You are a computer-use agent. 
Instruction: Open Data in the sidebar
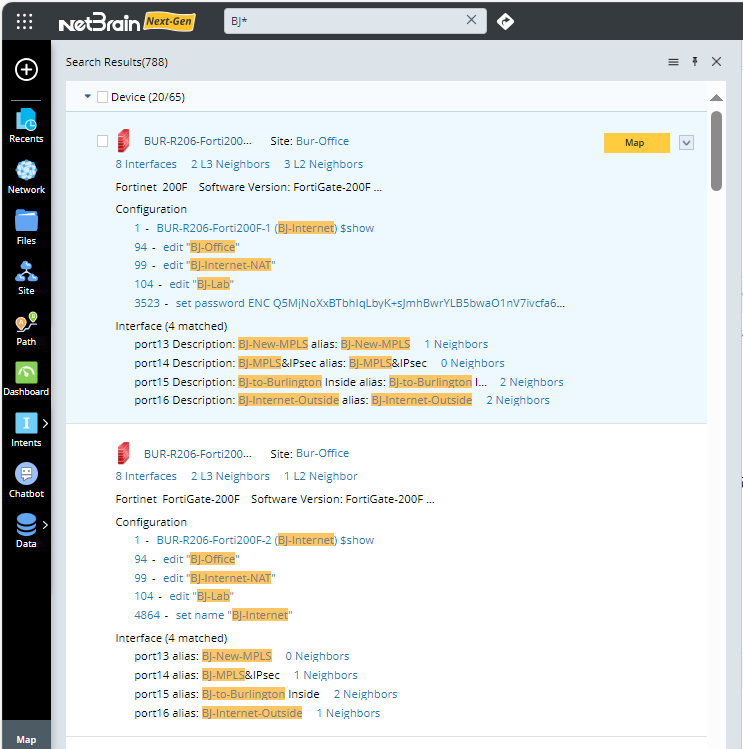(26, 531)
